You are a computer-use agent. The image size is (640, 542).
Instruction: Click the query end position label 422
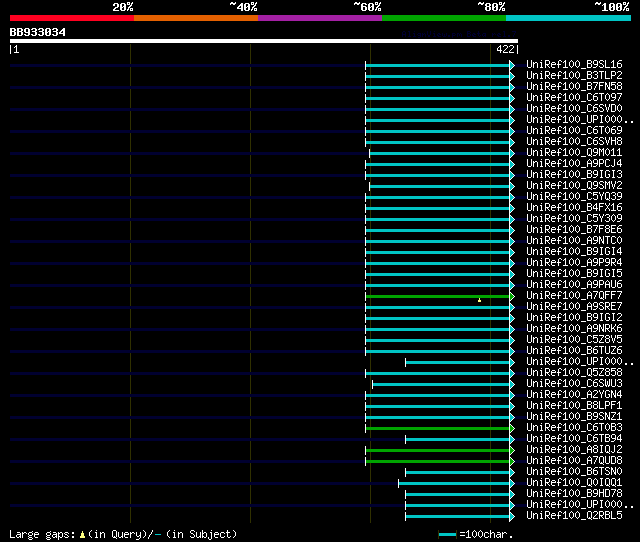[505, 49]
